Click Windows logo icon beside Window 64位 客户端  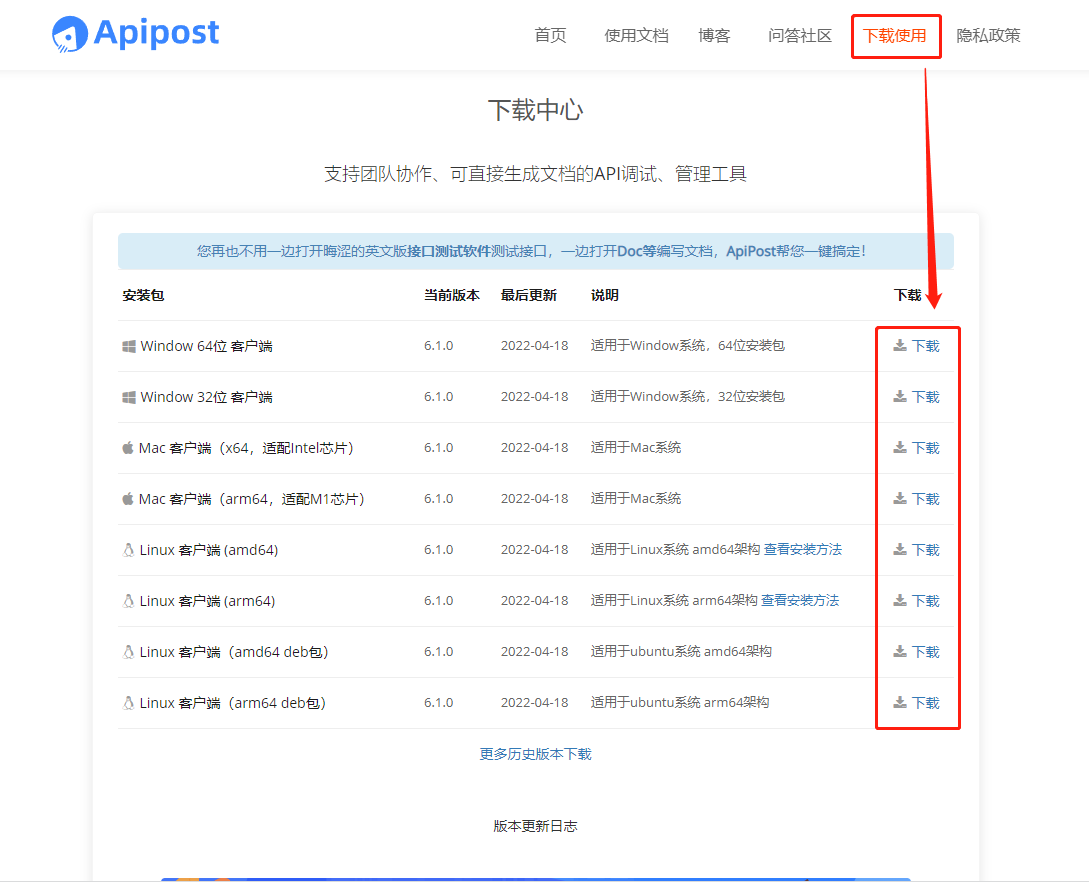pos(128,346)
